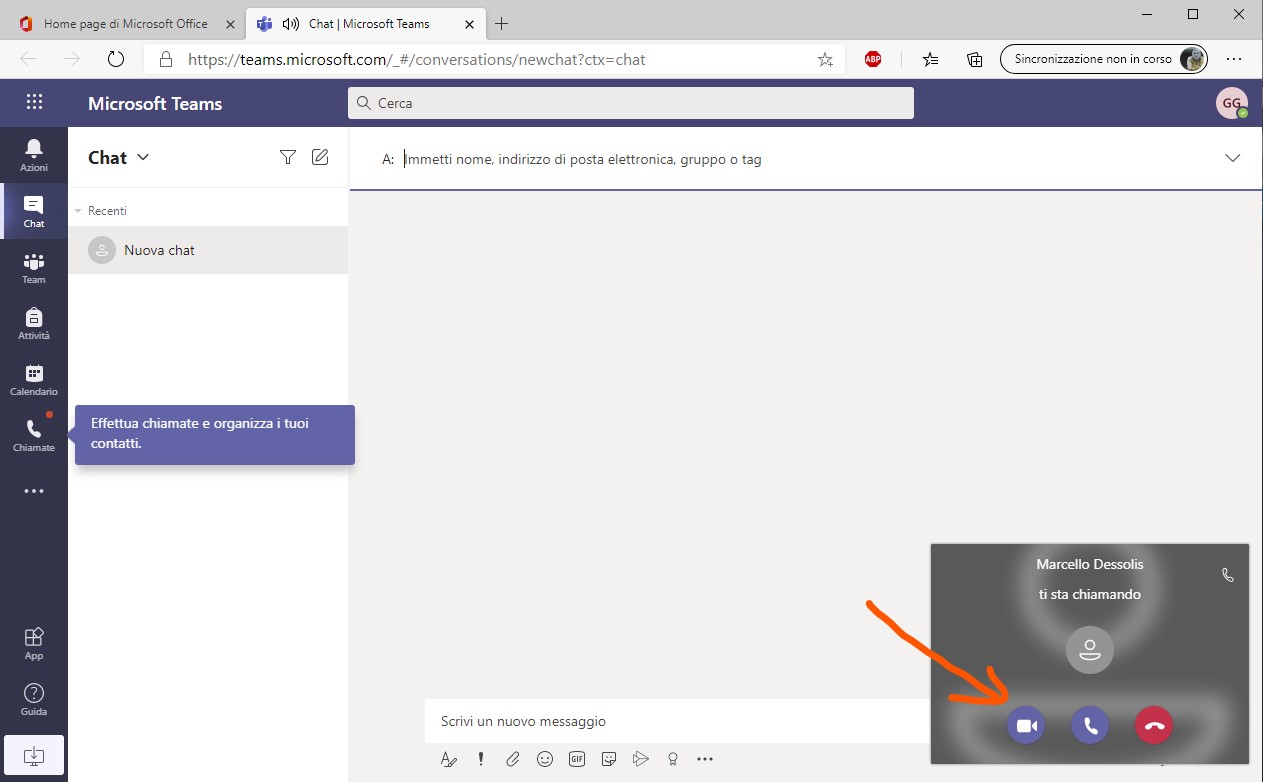Open the Calendario view

[34, 379]
